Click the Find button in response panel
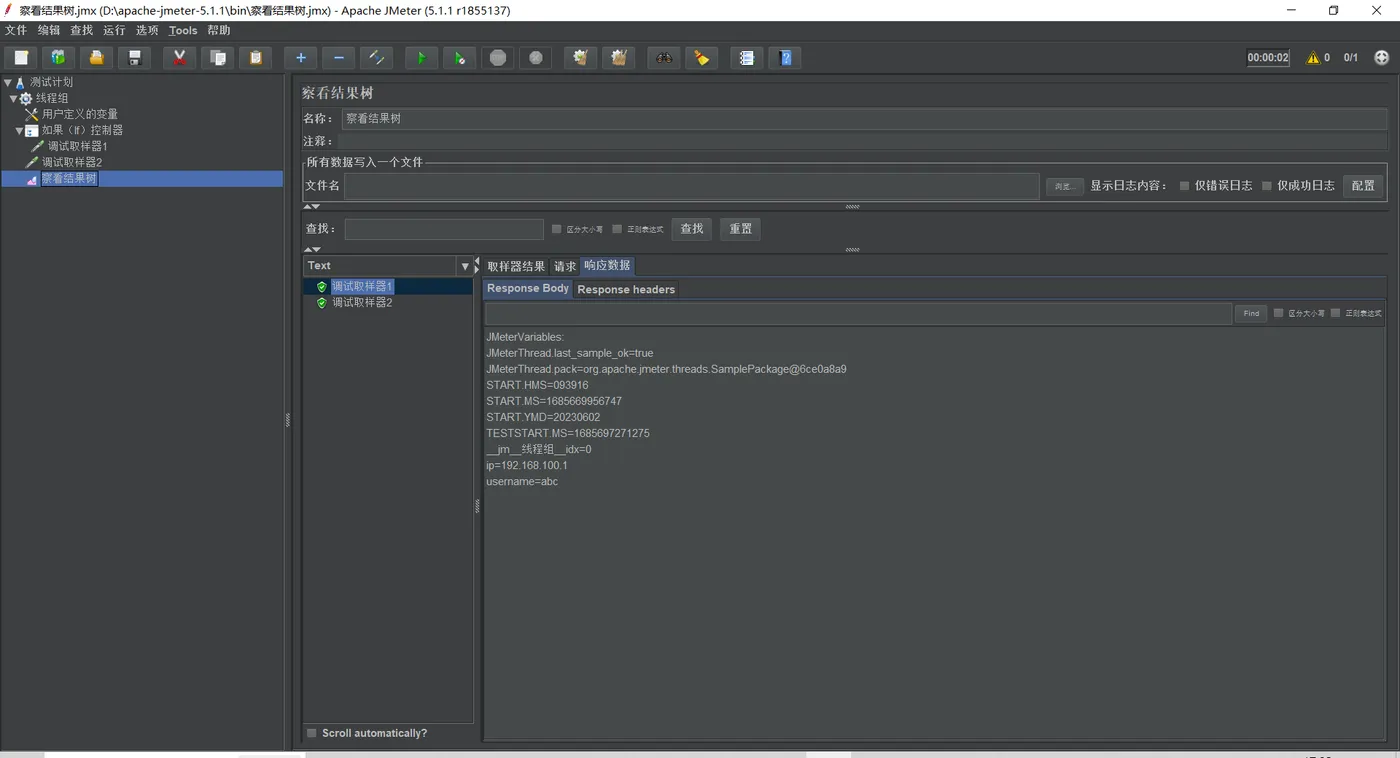The width and height of the screenshot is (1400, 758). point(1251,313)
